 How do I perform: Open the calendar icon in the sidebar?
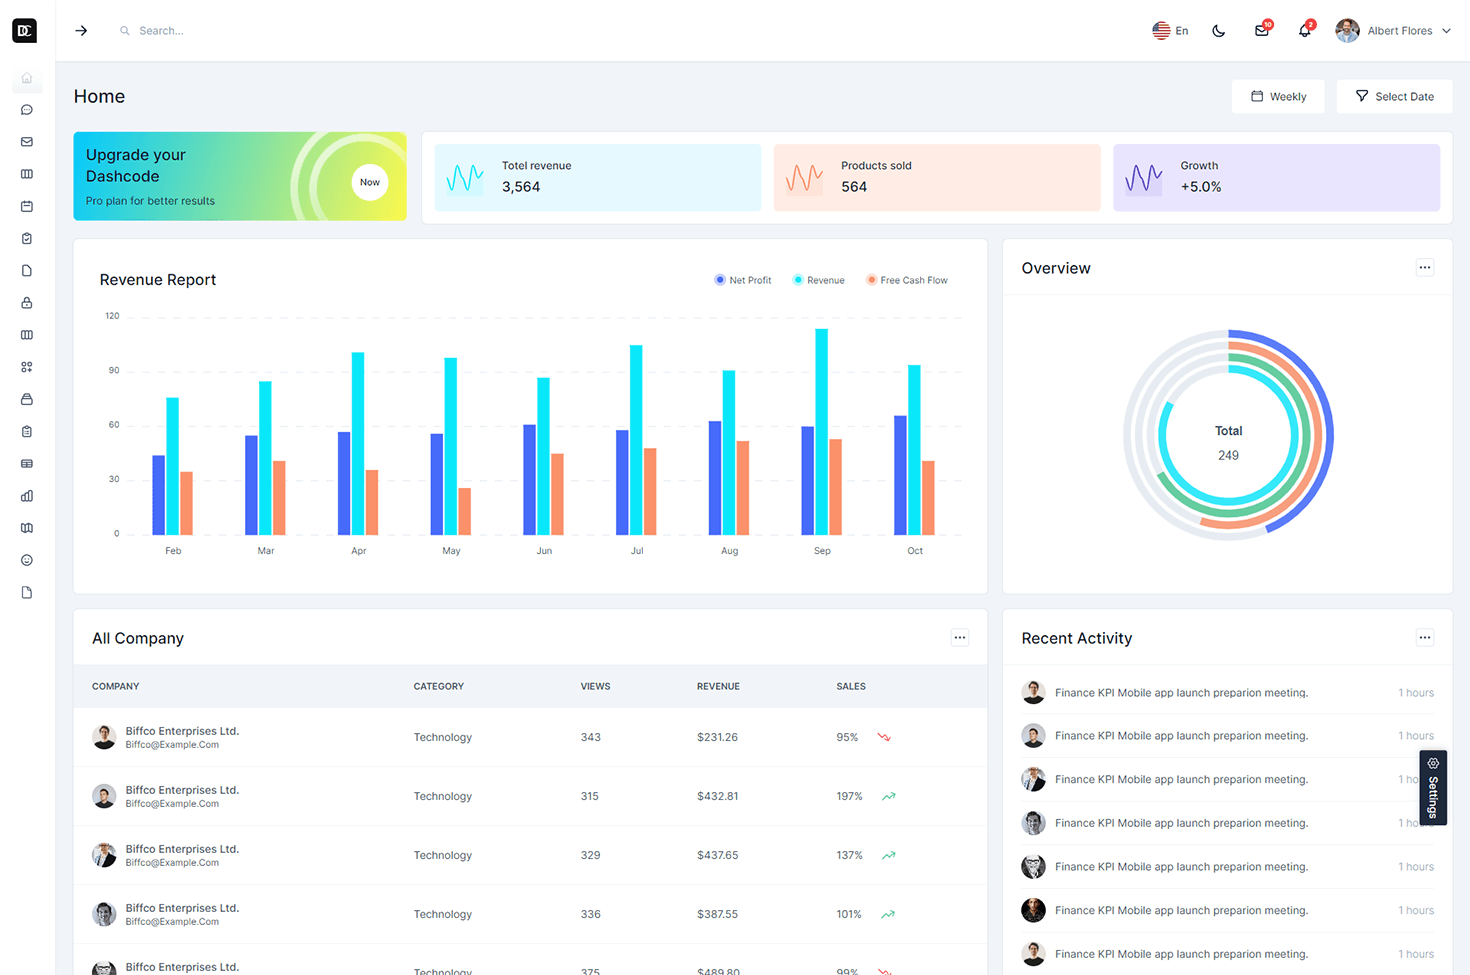27,206
